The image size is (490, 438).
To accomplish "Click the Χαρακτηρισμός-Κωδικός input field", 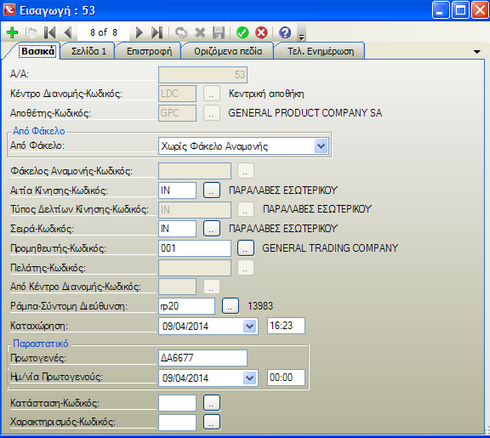I will 177,422.
